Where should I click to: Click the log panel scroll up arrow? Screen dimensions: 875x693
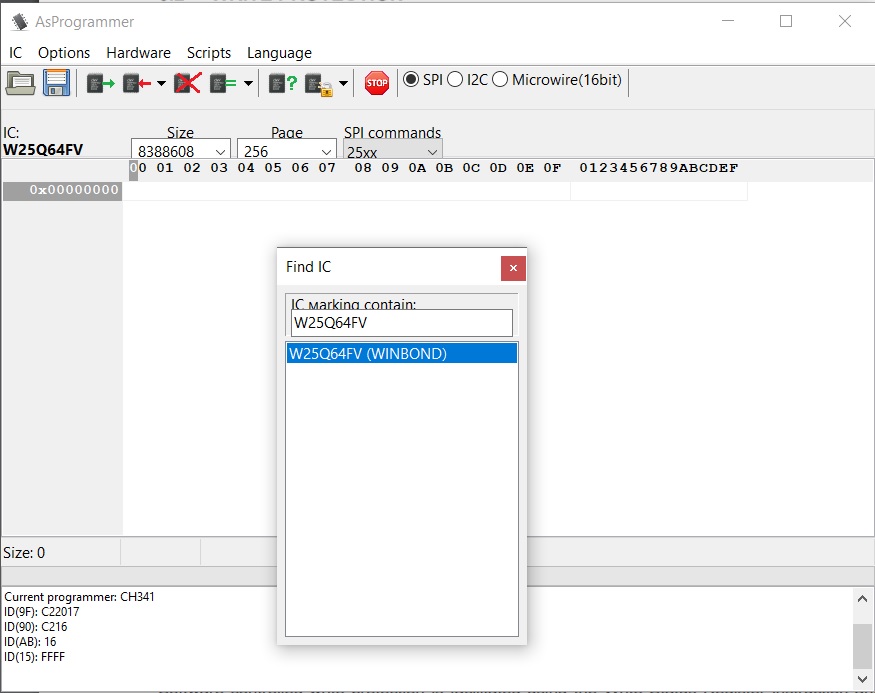tap(862, 599)
